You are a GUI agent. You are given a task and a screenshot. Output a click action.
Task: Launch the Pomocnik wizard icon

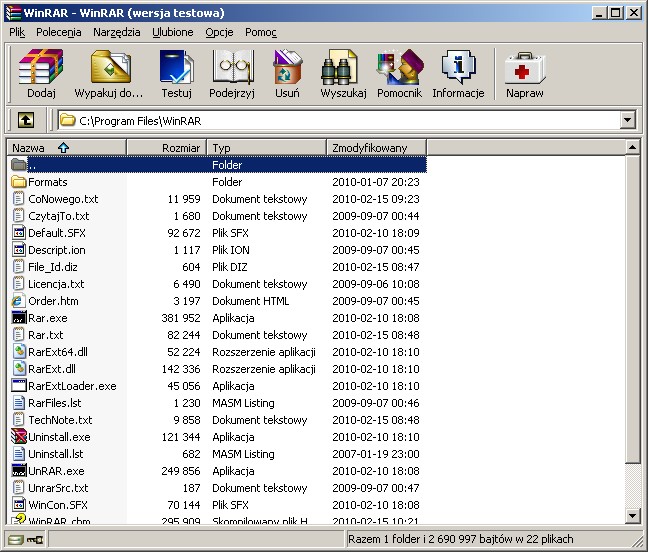pos(400,67)
